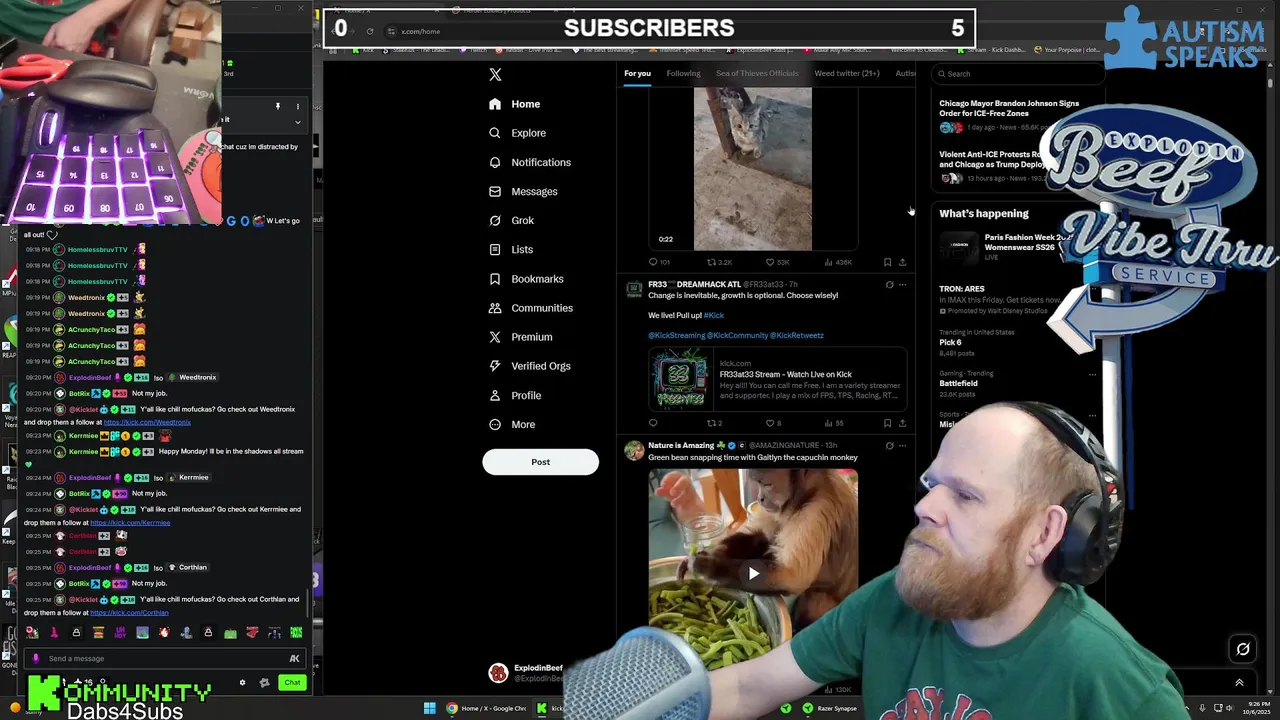1280x720 pixels.
Task: Open Verified Orgs in the sidebar
Action: click(x=529, y=366)
